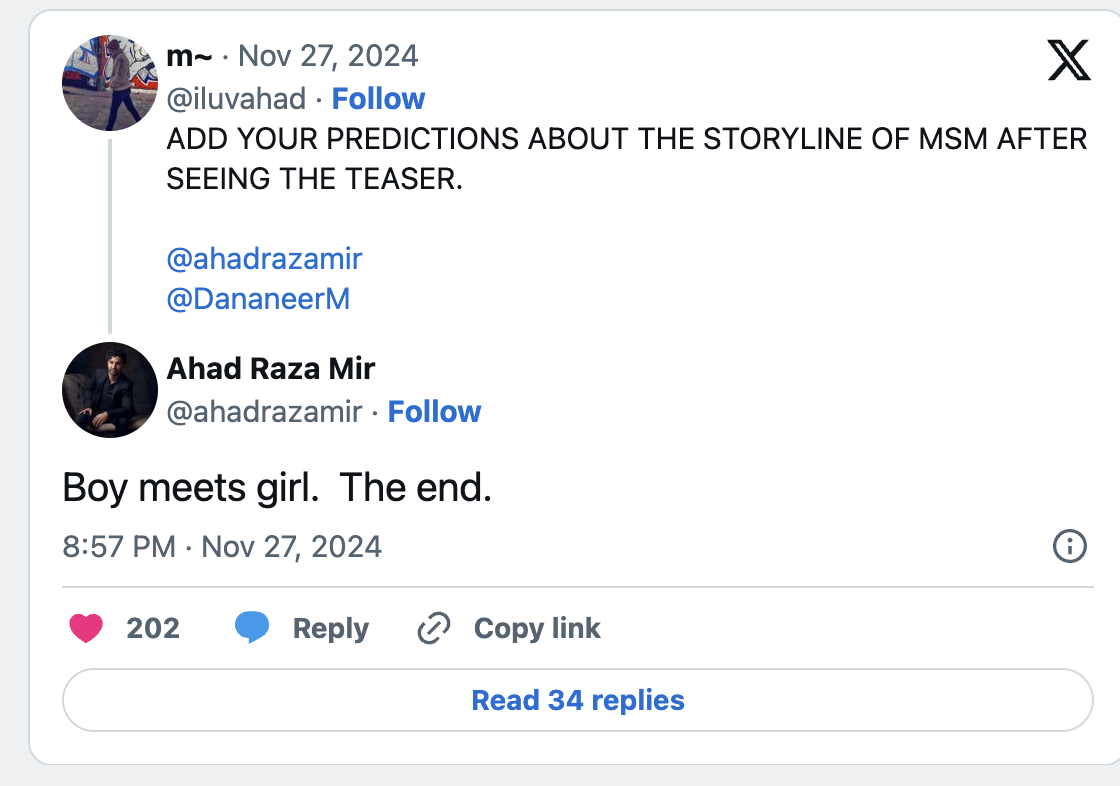The width and height of the screenshot is (1120, 786).
Task: Click the Read 34 replies button
Action: click(x=578, y=700)
